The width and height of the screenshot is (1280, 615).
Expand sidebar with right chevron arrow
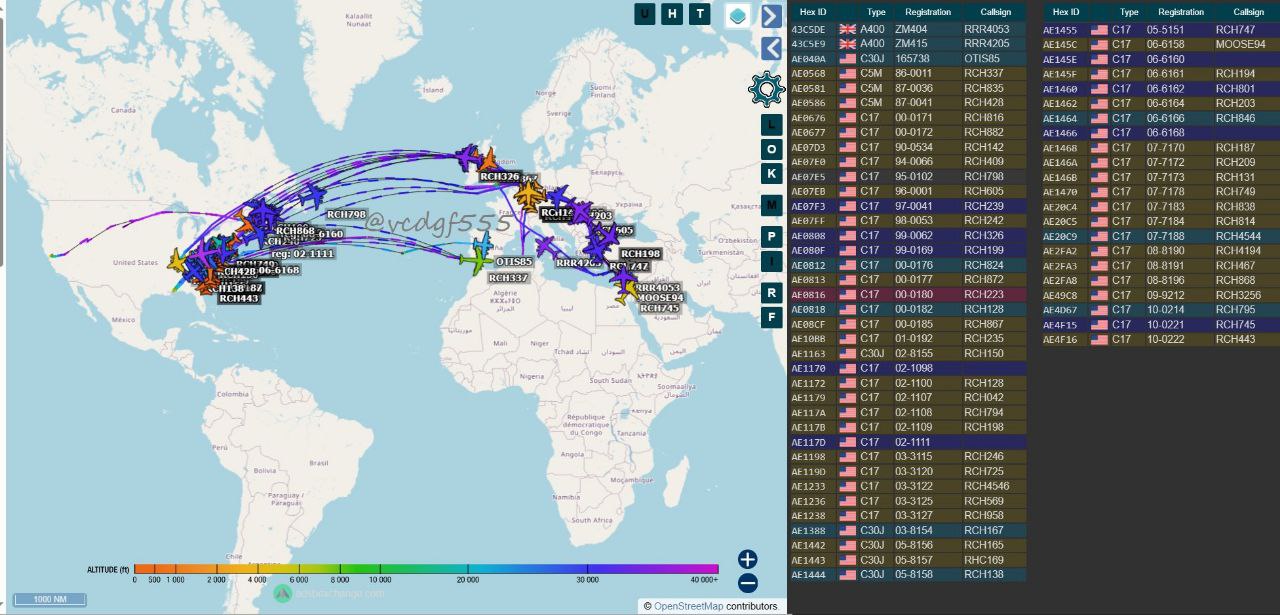point(771,16)
